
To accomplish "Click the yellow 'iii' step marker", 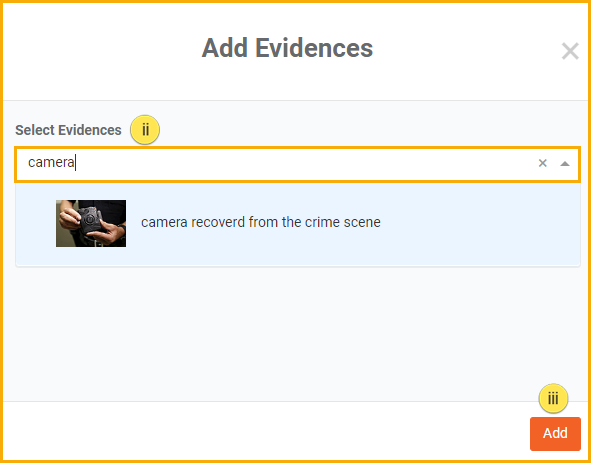I will click(553, 399).
